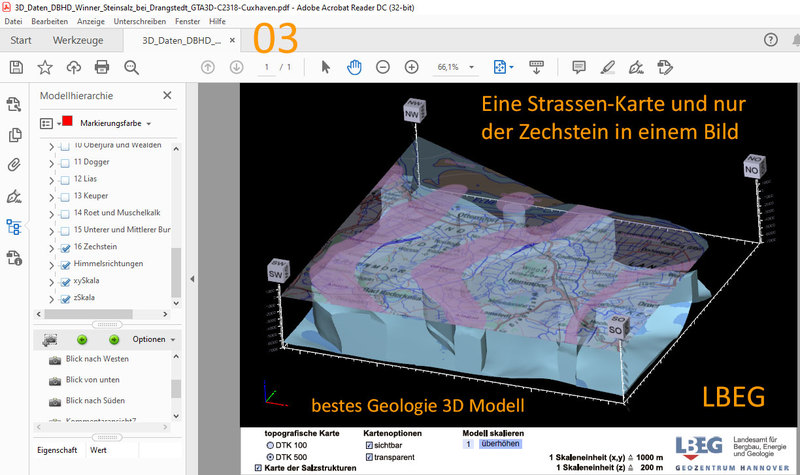Image resolution: width=800 pixels, height=475 pixels.
Task: Select the DTK 100 radio button
Action: pos(268,443)
